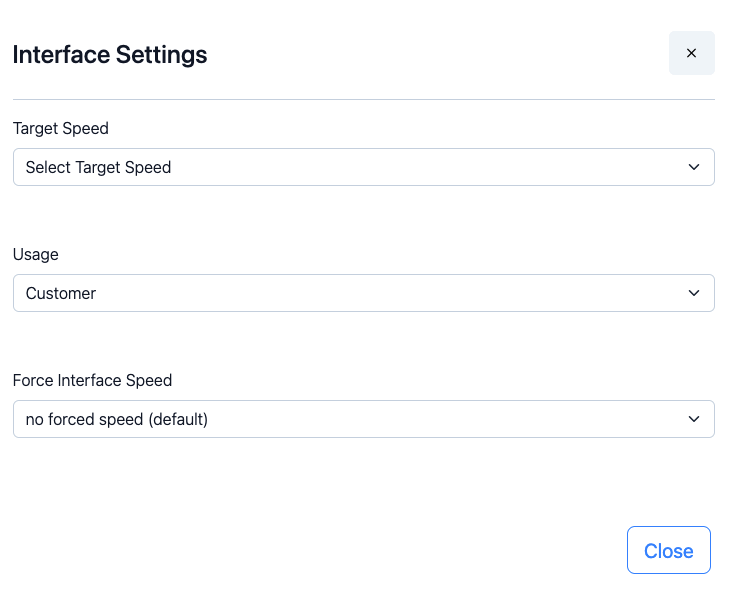Dismiss the dialog using the X icon

tap(691, 53)
